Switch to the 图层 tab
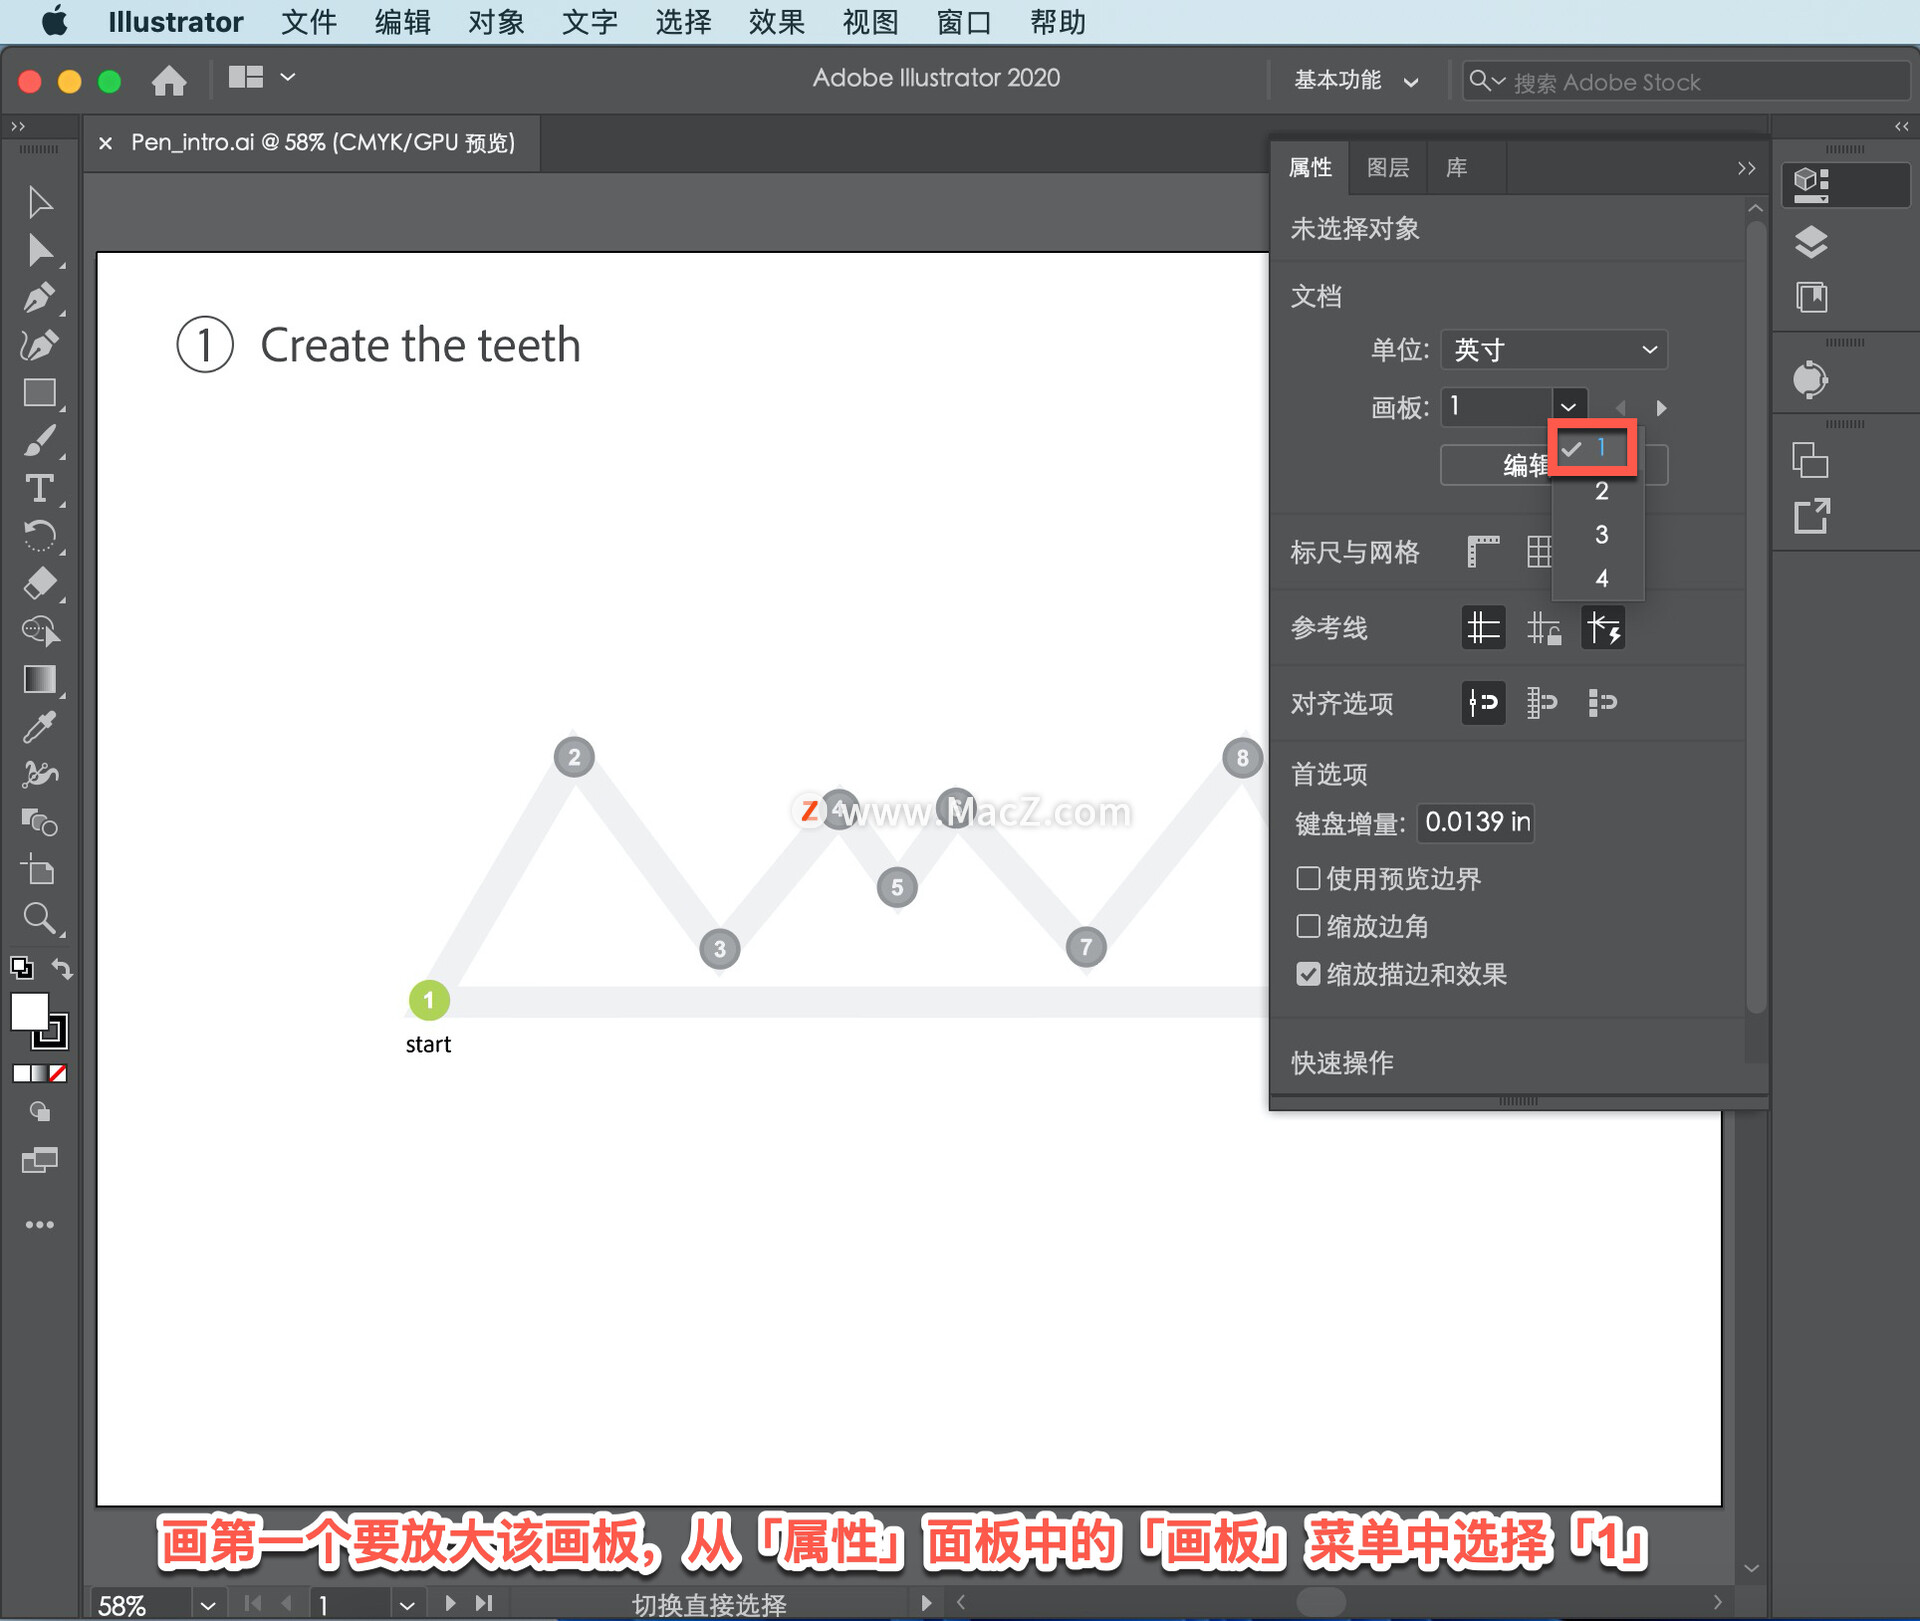Viewport: 1920px width, 1621px height. pyautogui.click(x=1387, y=168)
